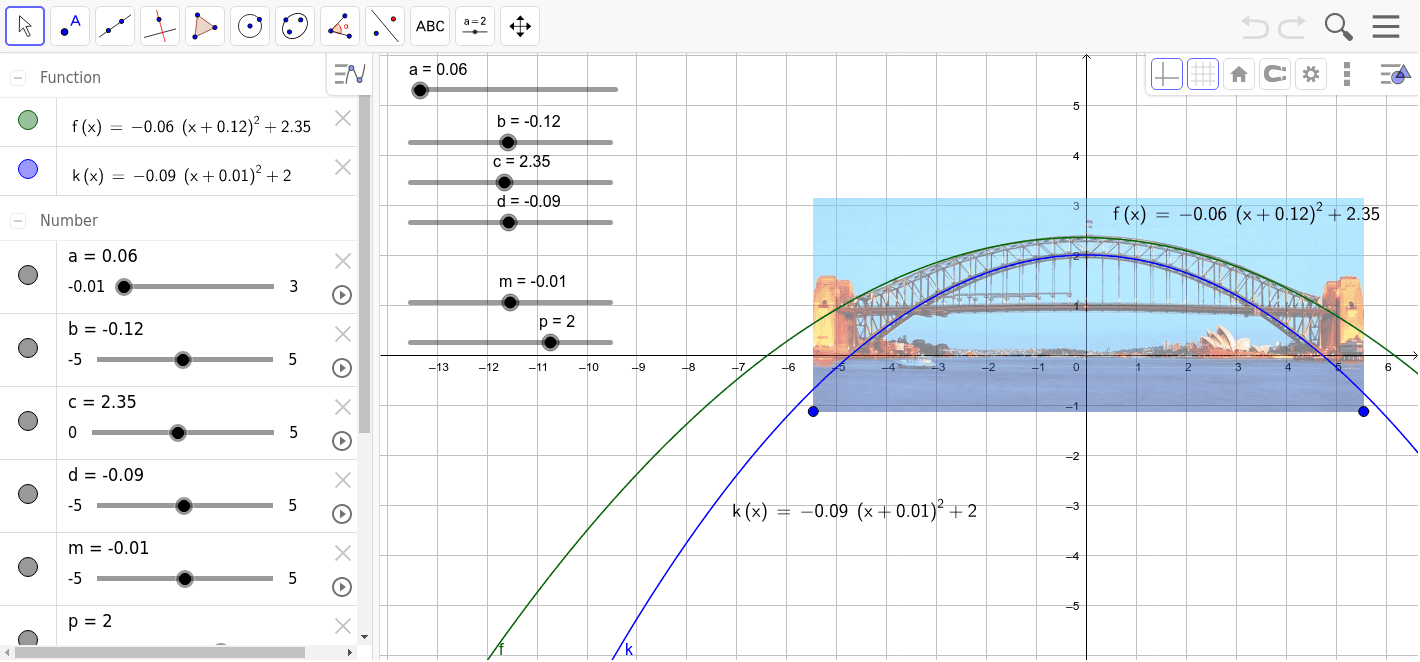
Task: Select the Slider a=2 tool
Action: coord(475,26)
